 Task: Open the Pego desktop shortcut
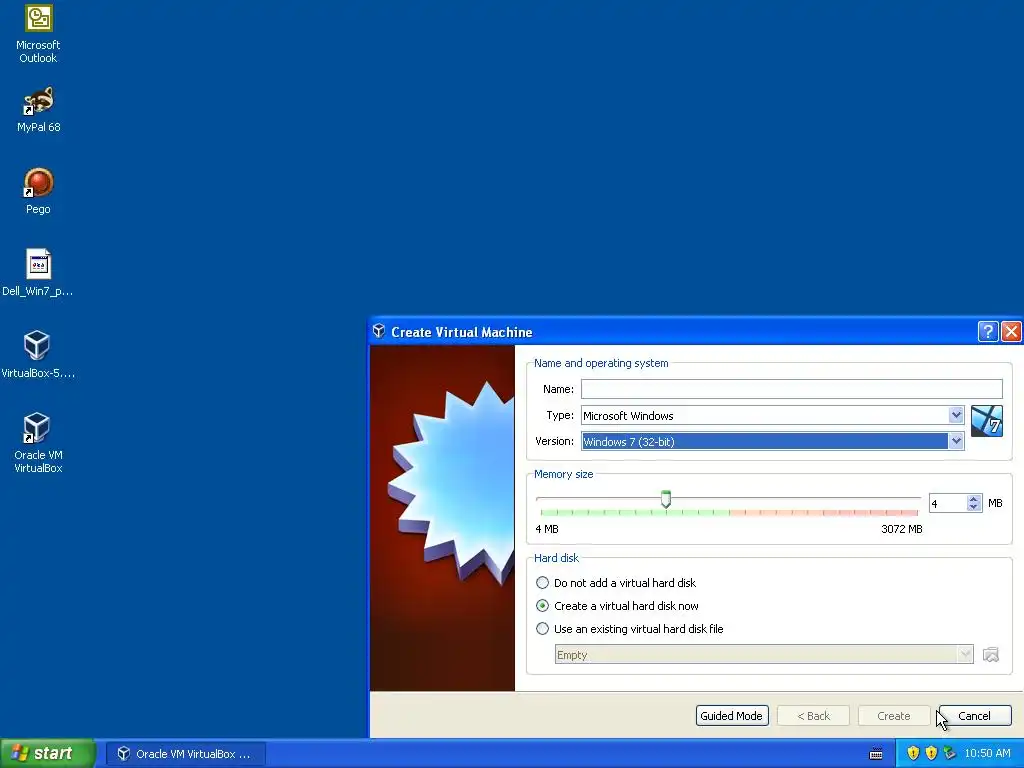tap(38, 191)
